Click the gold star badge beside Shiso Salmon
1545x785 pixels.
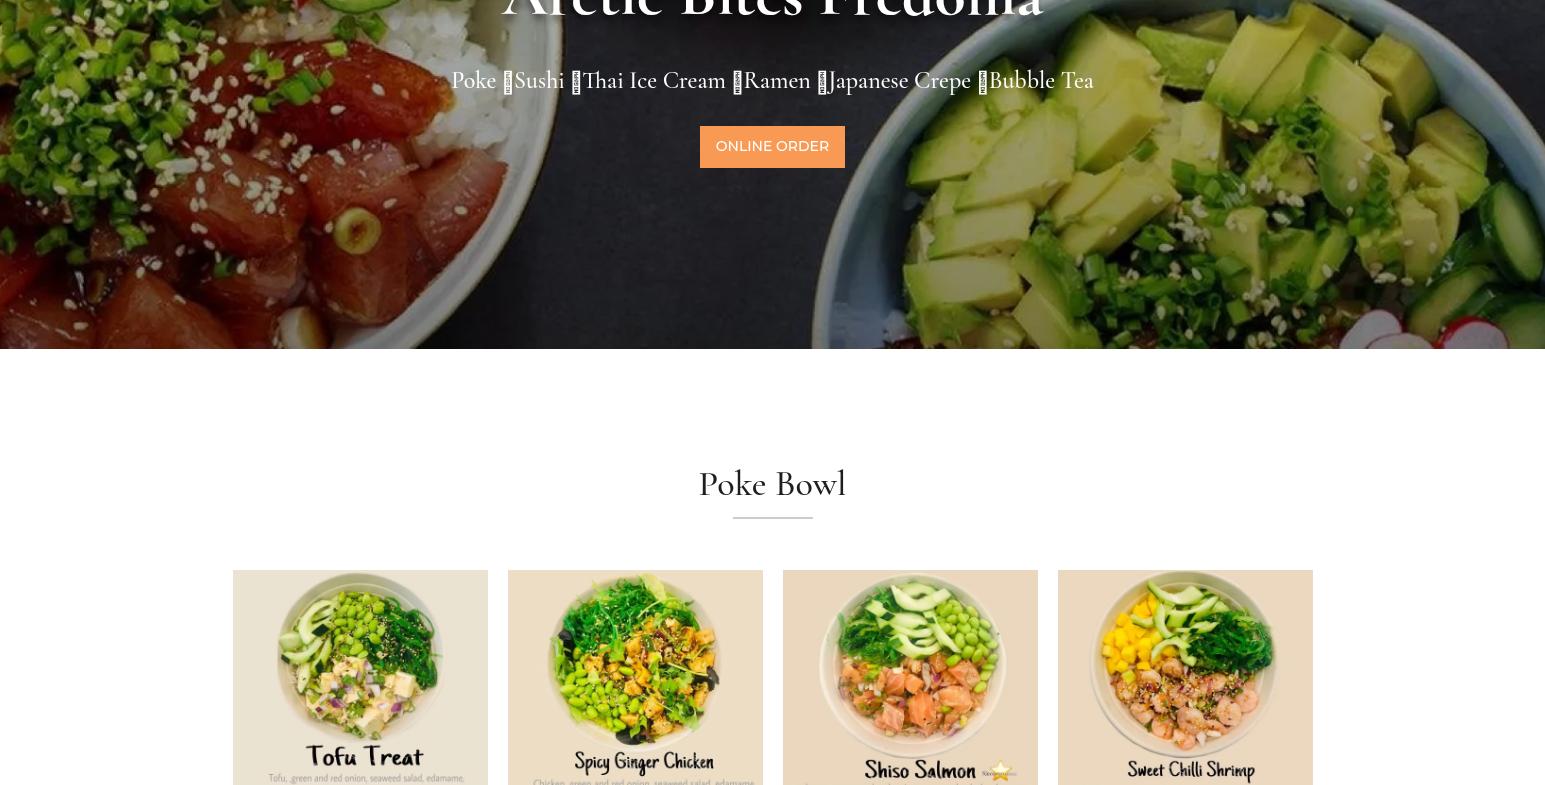coord(1000,771)
